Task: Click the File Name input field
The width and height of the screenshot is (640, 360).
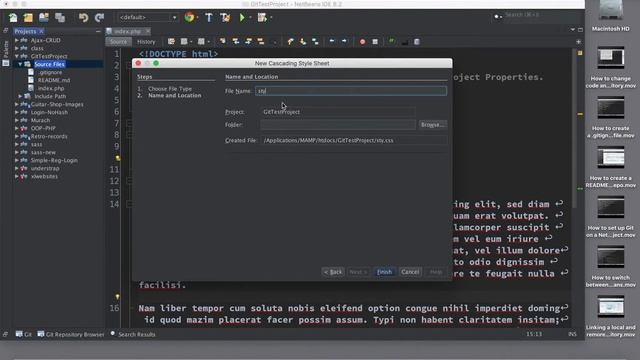Action: tap(351, 91)
